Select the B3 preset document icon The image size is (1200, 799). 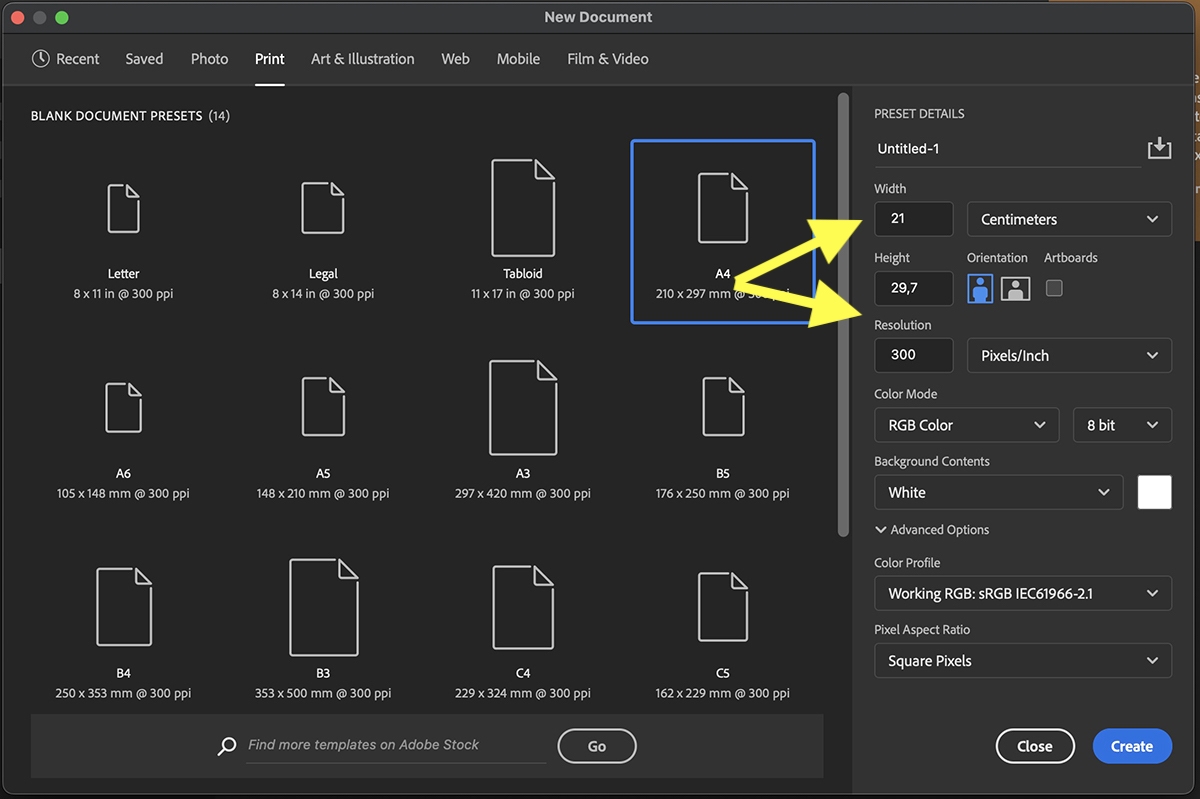pyautogui.click(x=323, y=607)
